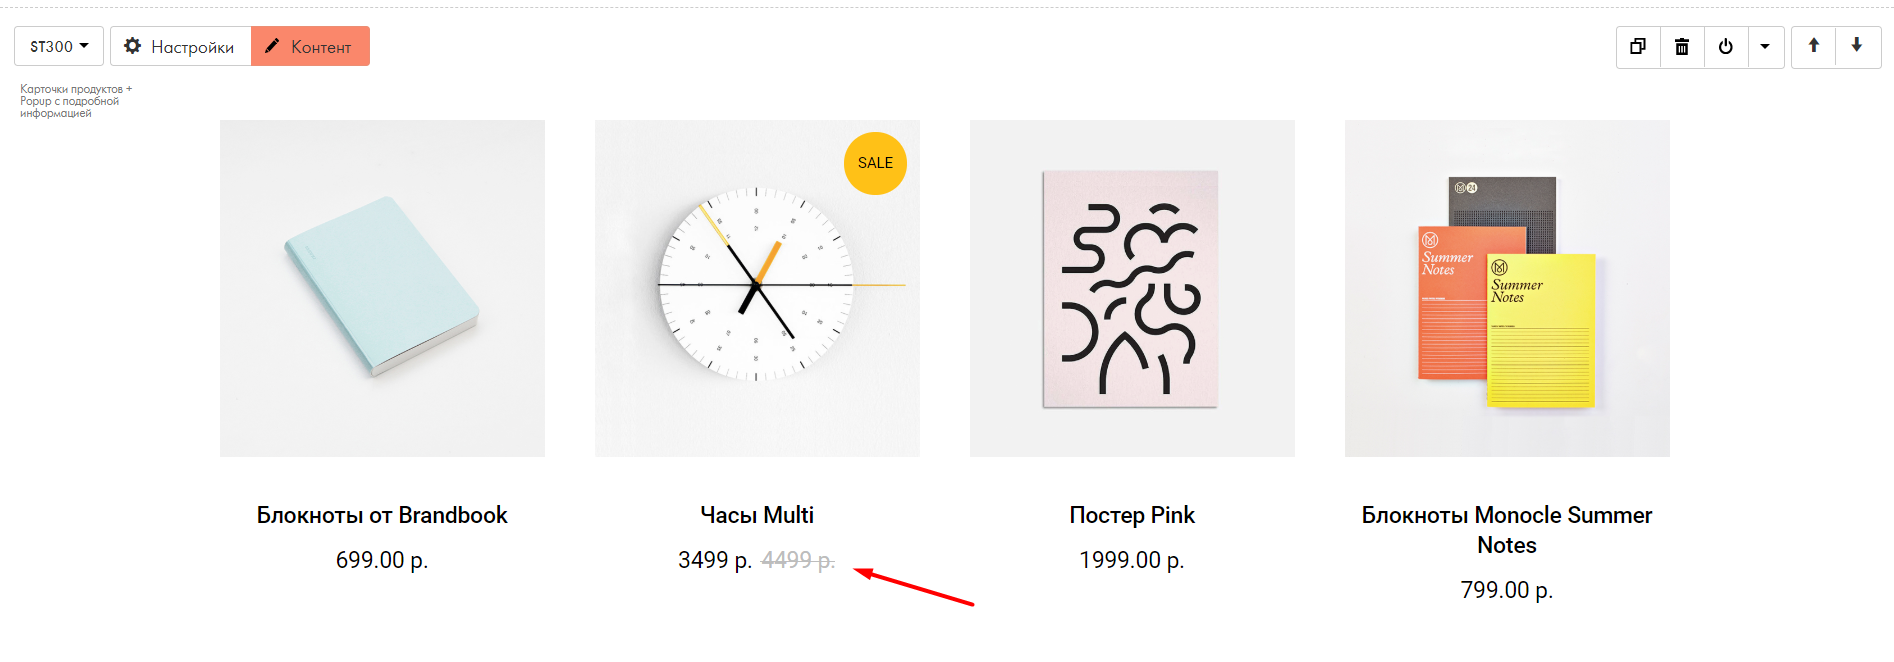Screen dimensions: 1894x662
Task: Select the Часы Multi clock image
Action: pos(757,288)
